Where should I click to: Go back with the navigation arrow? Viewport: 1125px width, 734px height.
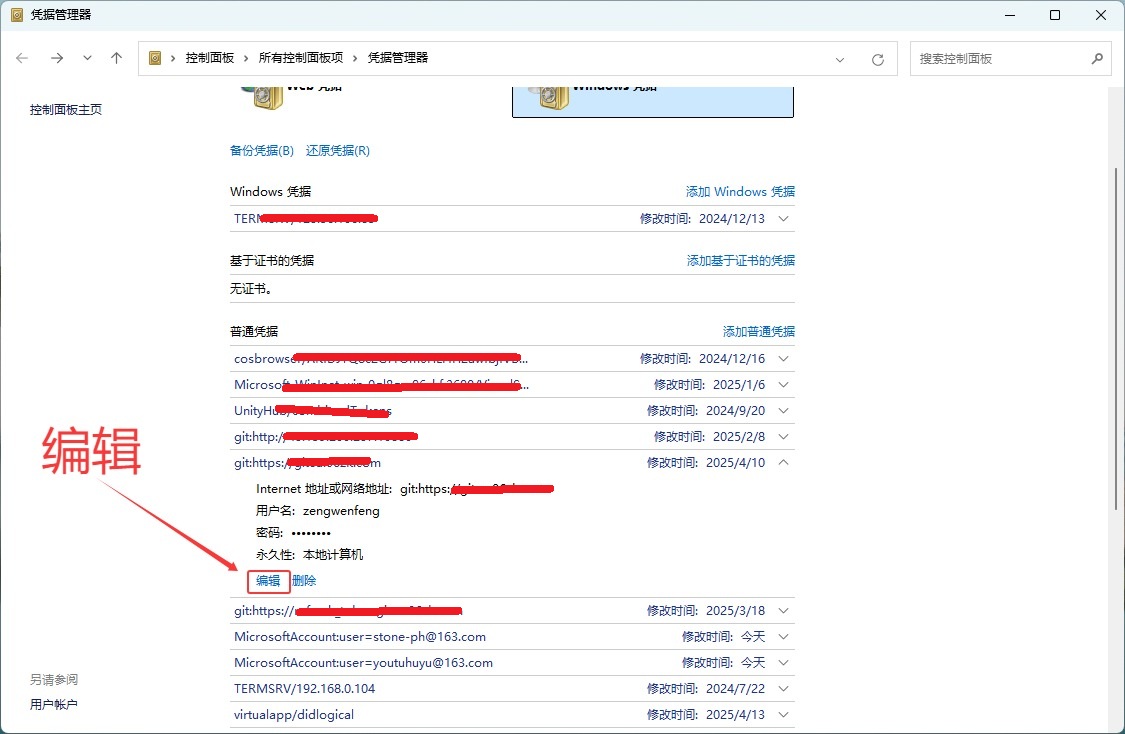point(22,58)
